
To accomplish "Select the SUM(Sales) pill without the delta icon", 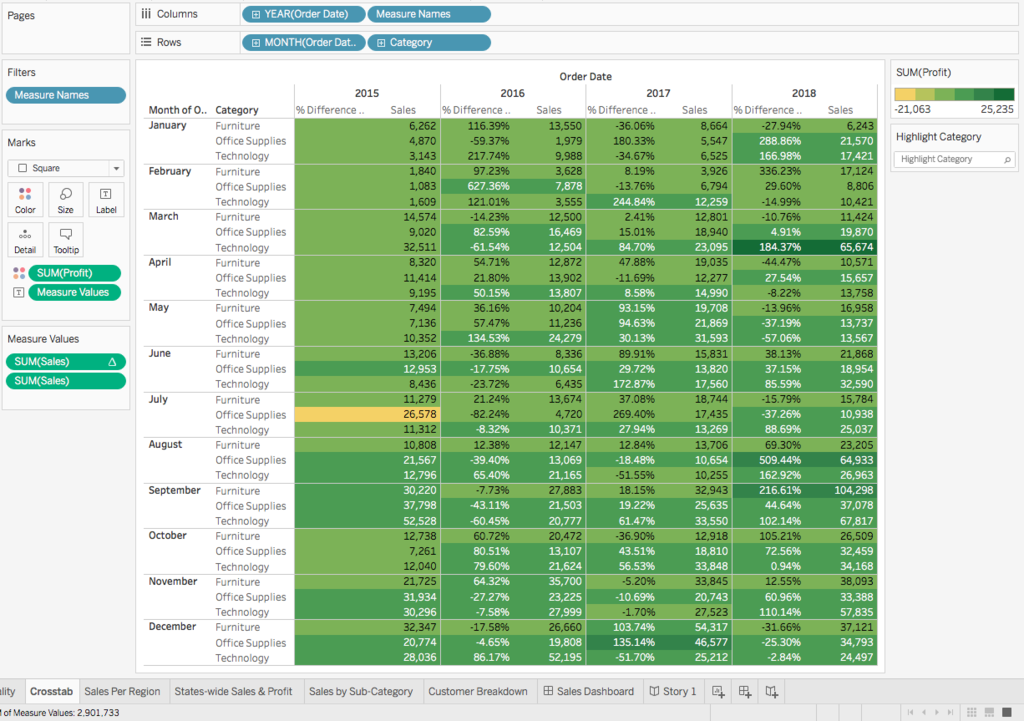I will coord(65,381).
